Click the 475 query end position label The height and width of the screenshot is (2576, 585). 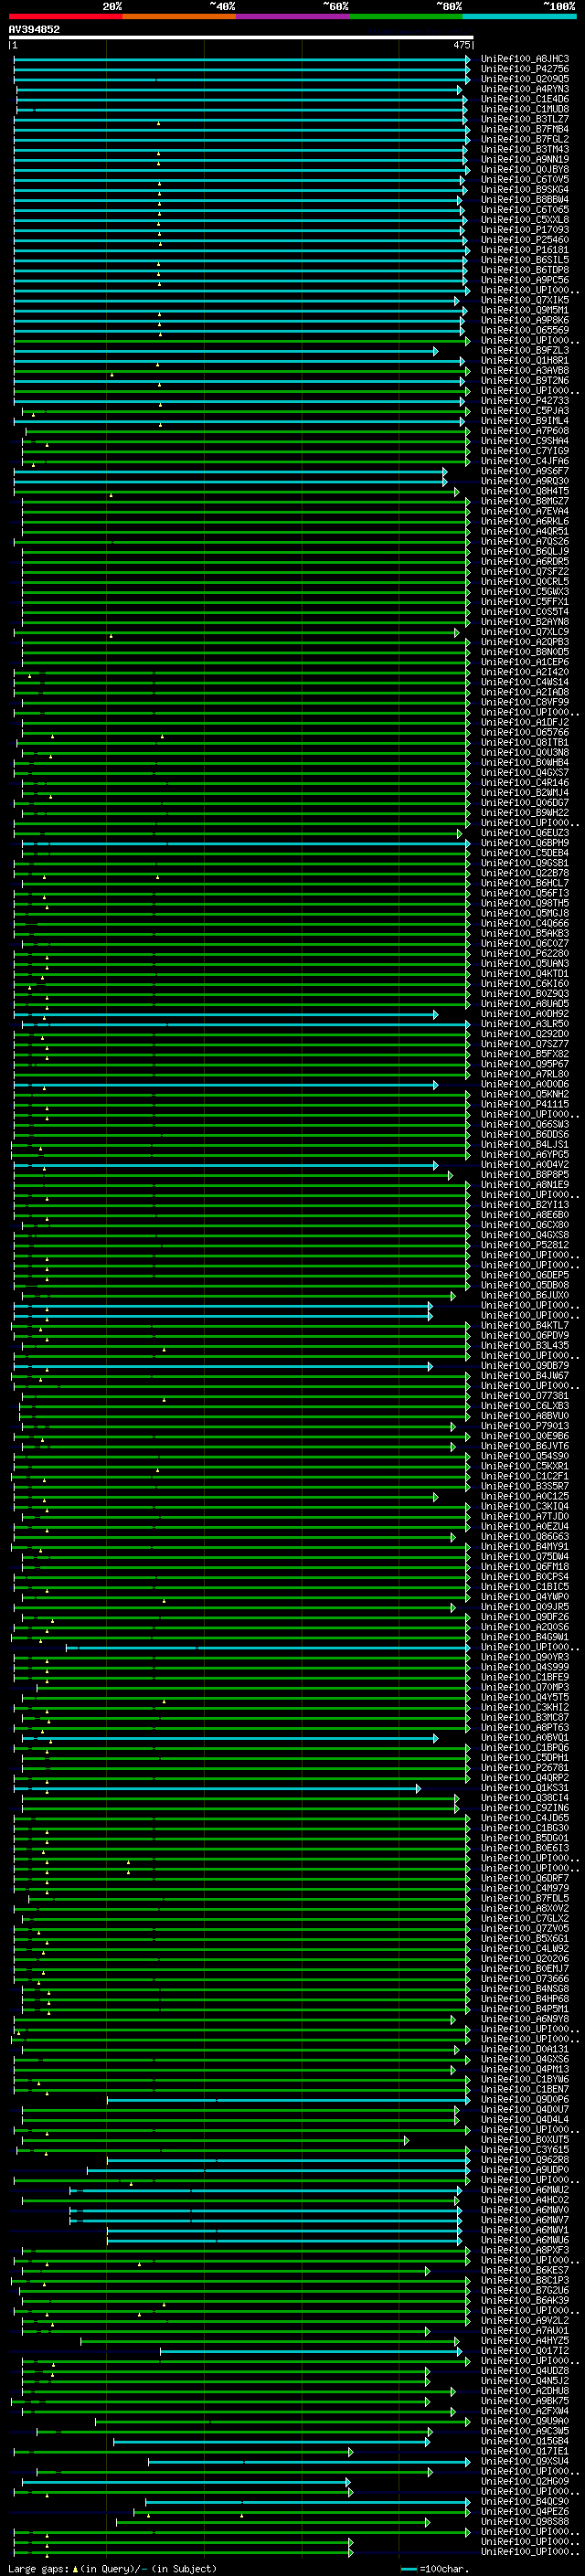coord(461,46)
